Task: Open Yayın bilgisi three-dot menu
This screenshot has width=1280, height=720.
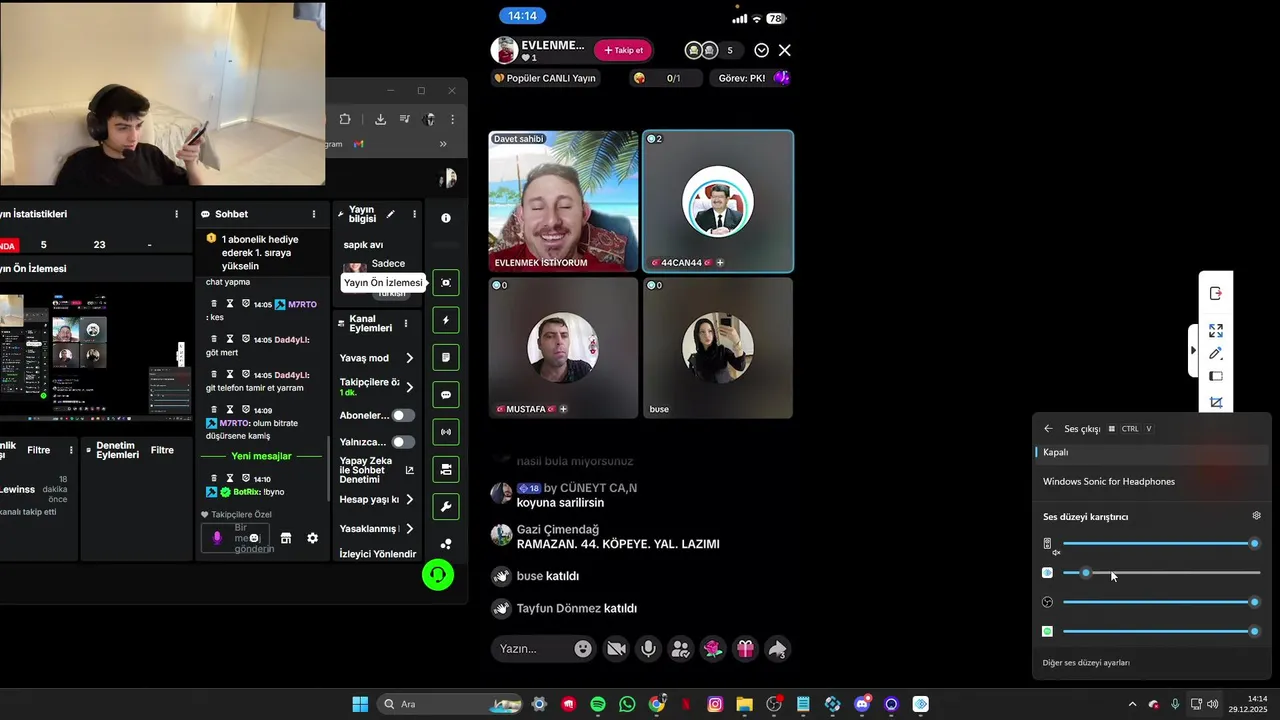Action: pyautogui.click(x=414, y=214)
